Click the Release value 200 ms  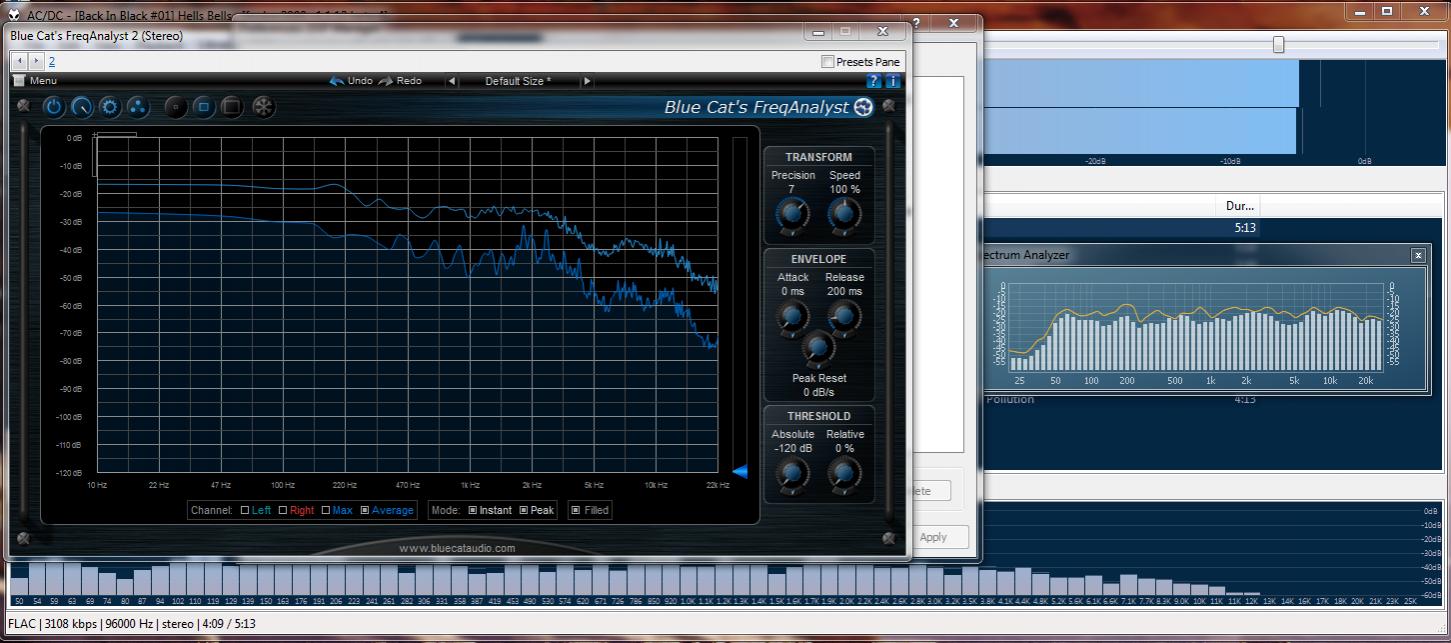pyautogui.click(x=845, y=291)
